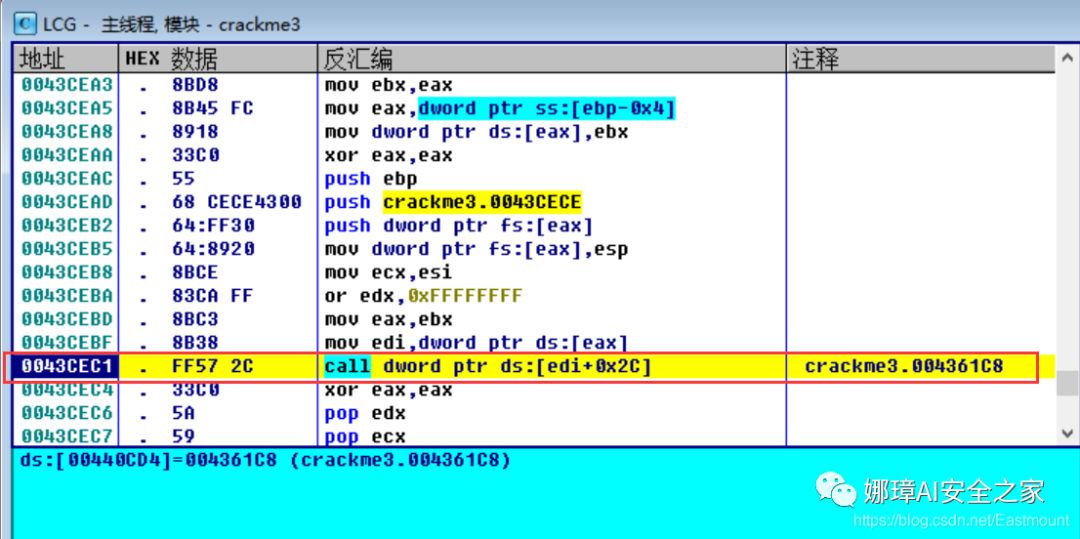Click the 反汇编 column header

(x=552, y=60)
